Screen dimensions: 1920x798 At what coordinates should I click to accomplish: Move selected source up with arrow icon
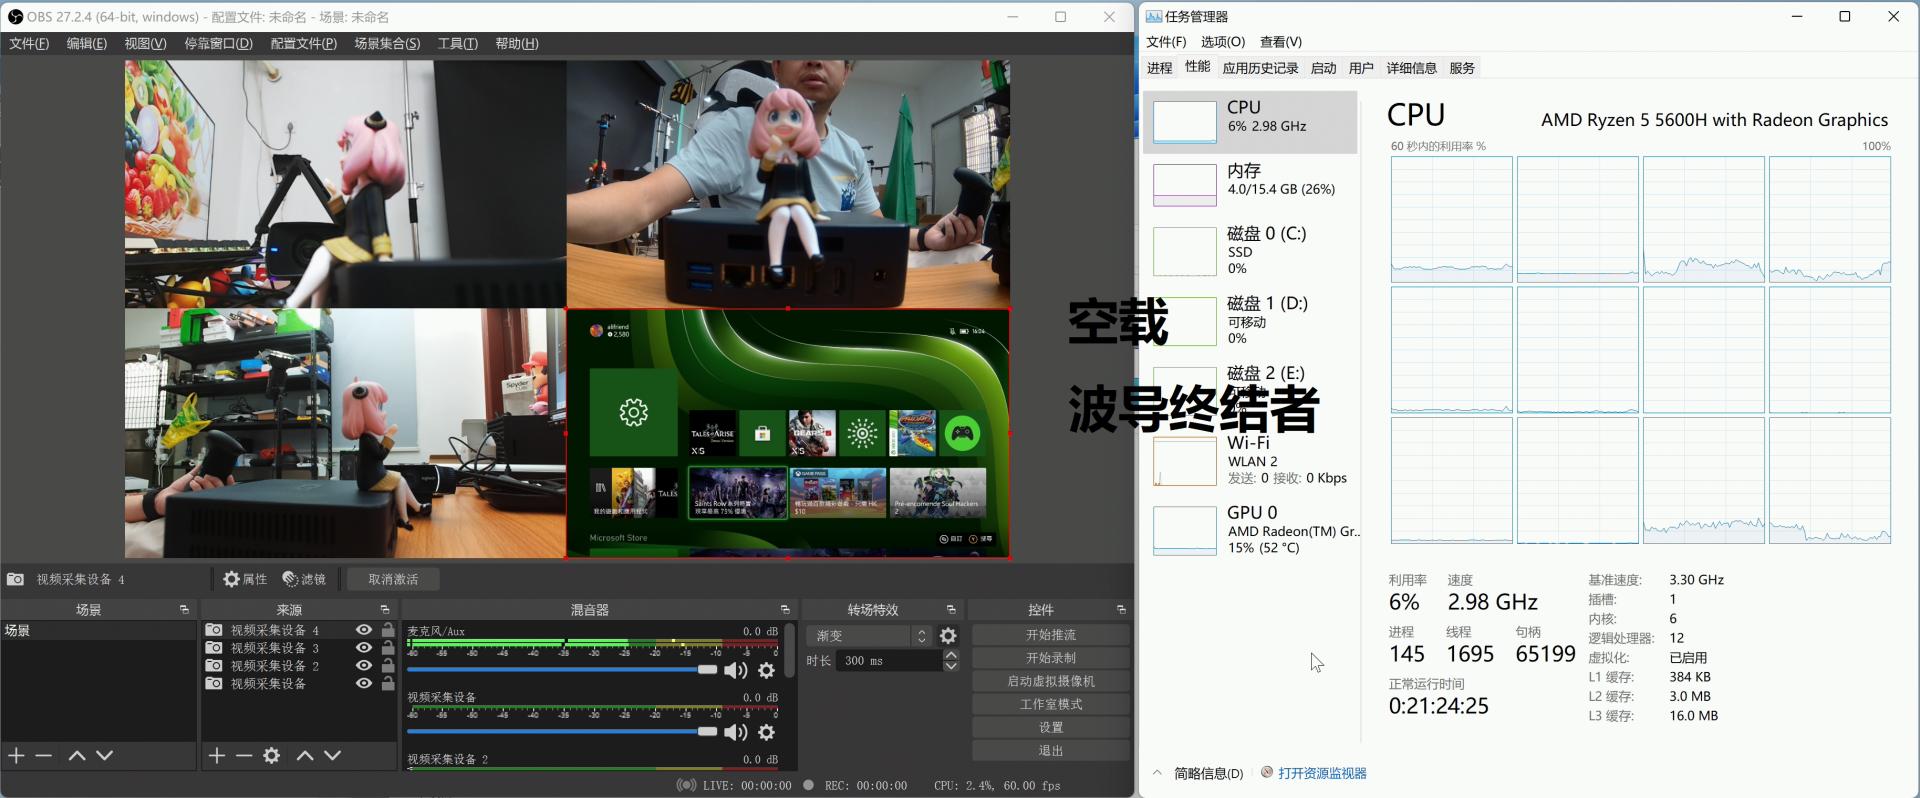tap(305, 755)
